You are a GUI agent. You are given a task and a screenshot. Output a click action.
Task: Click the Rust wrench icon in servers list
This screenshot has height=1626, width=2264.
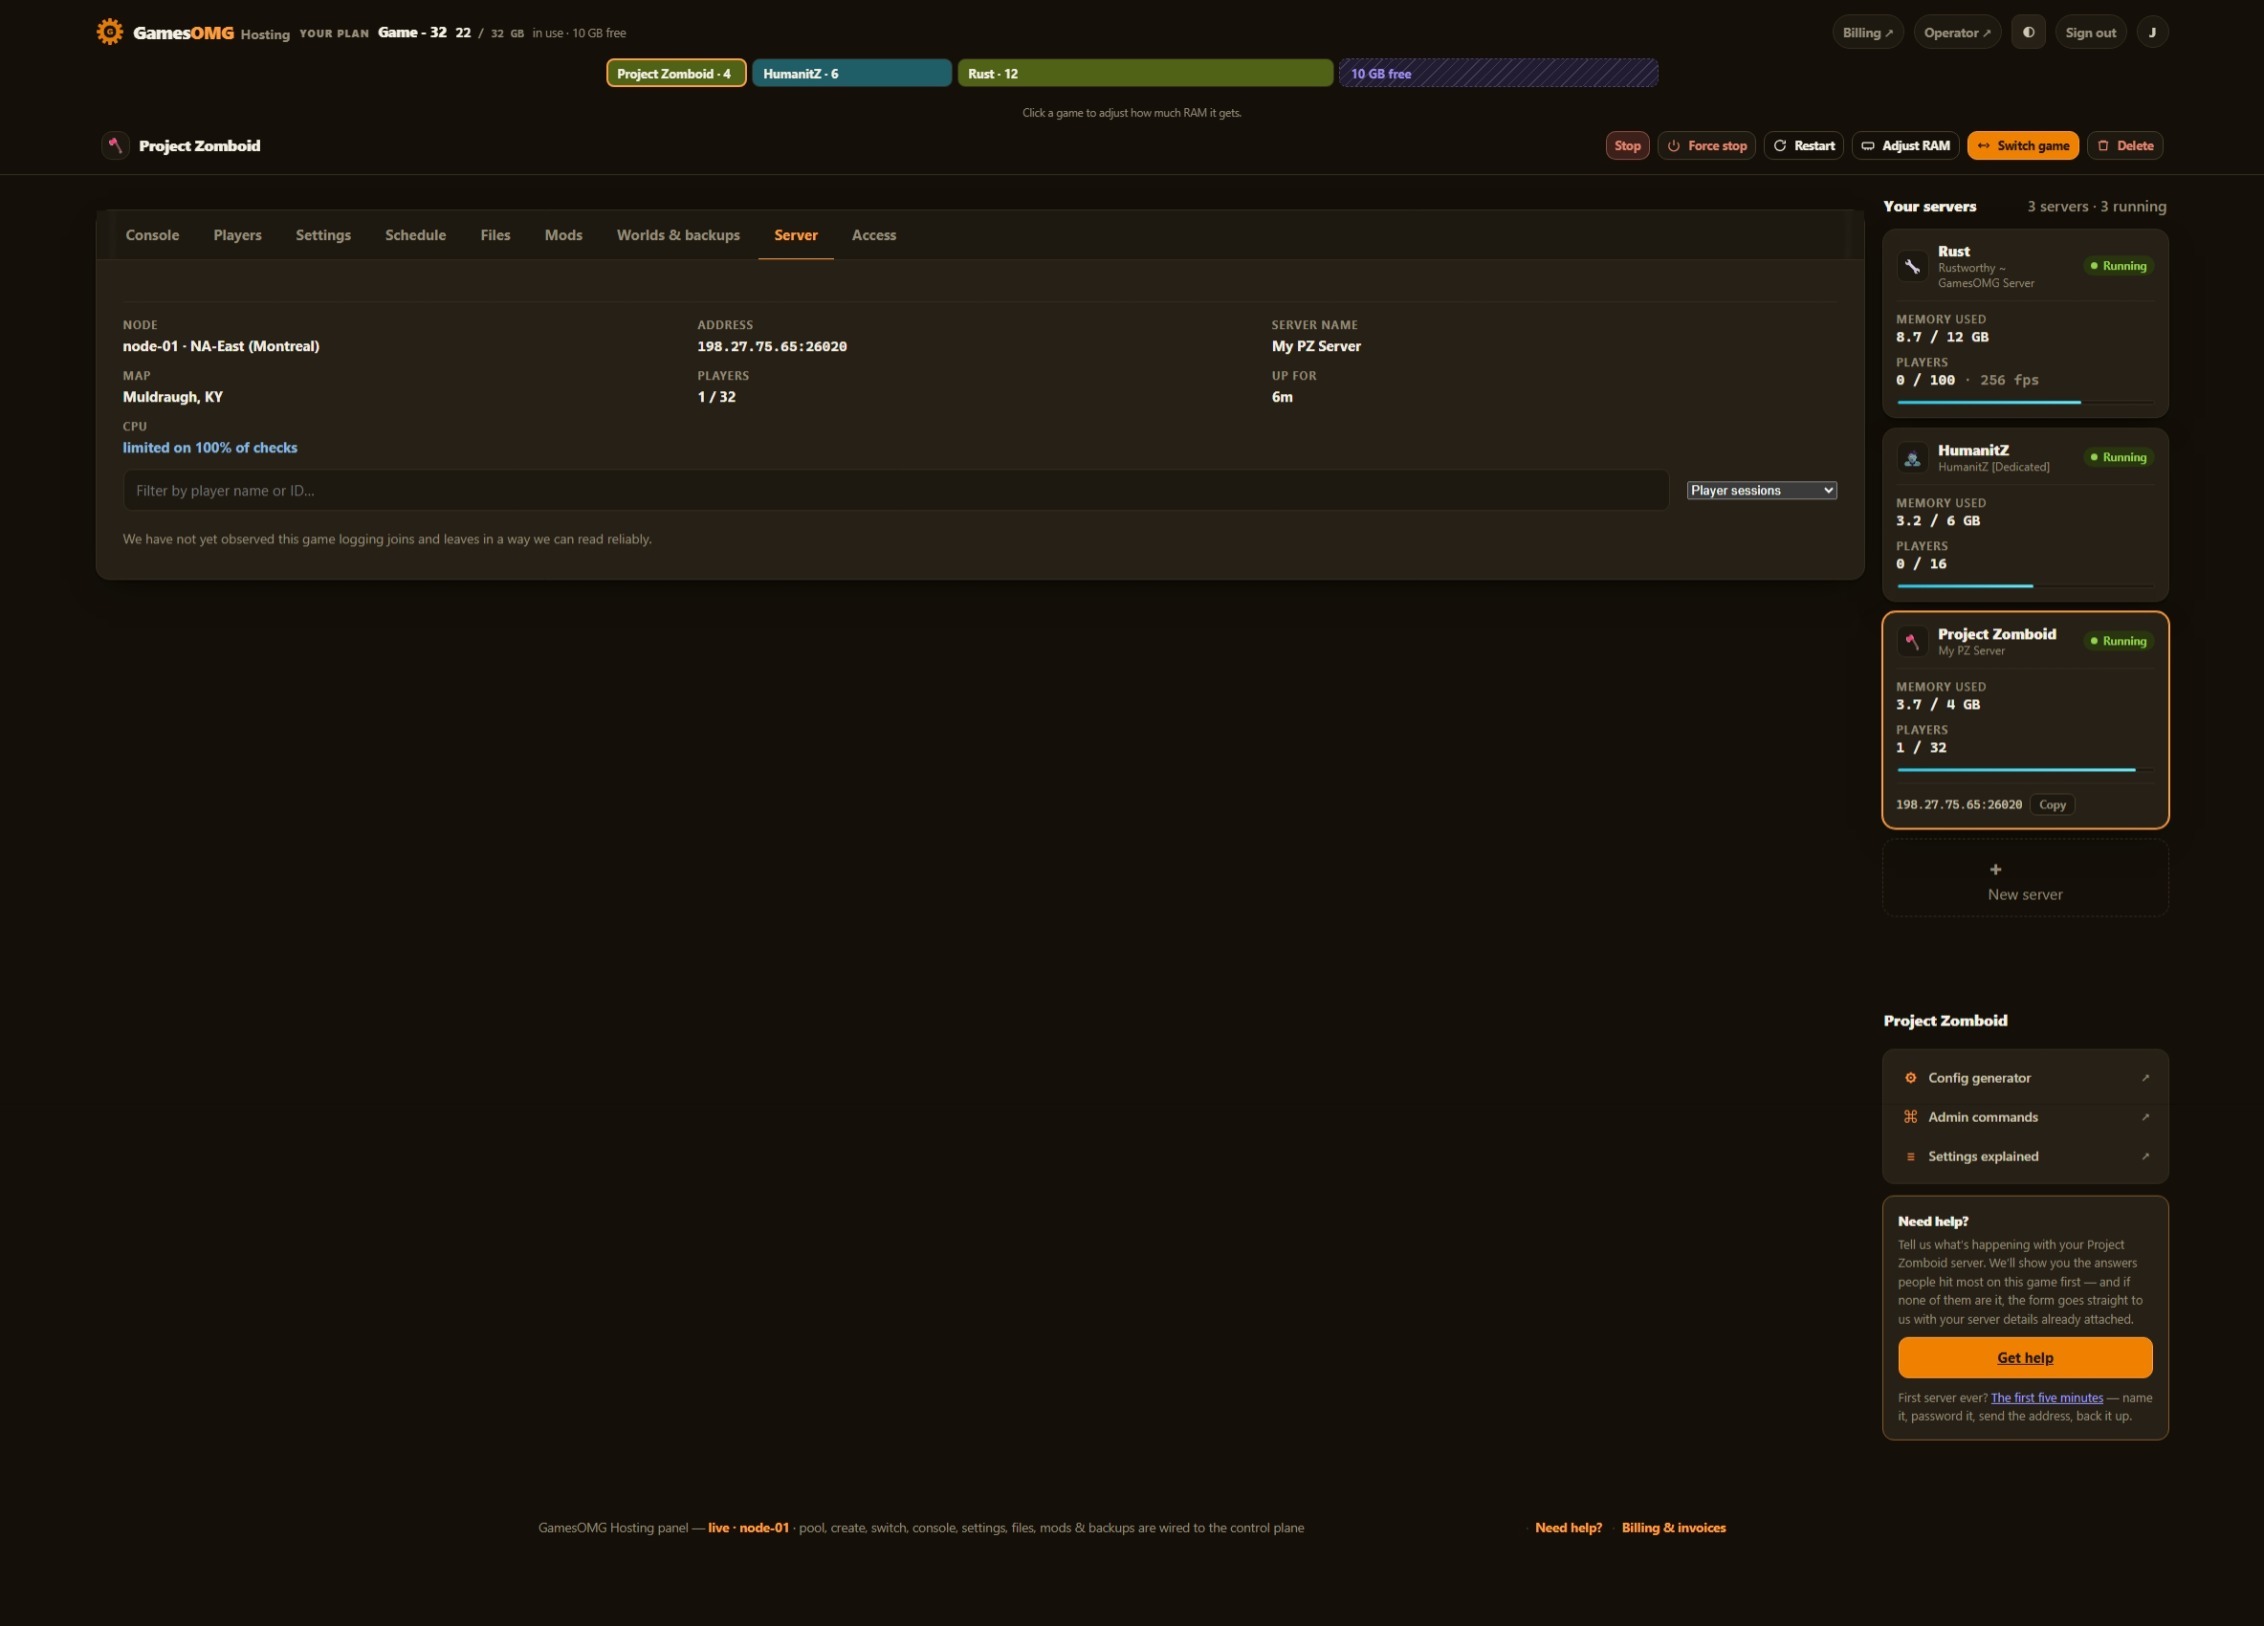point(1912,266)
